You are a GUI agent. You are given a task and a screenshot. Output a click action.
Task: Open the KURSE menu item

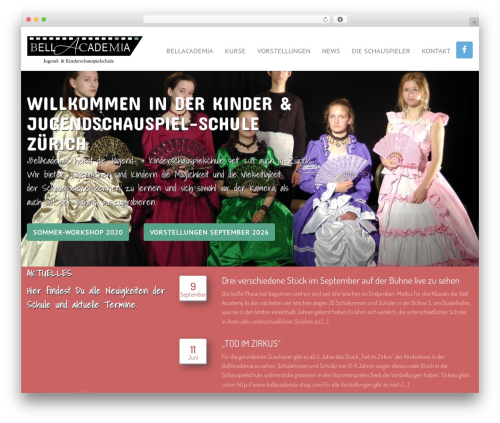click(x=235, y=51)
